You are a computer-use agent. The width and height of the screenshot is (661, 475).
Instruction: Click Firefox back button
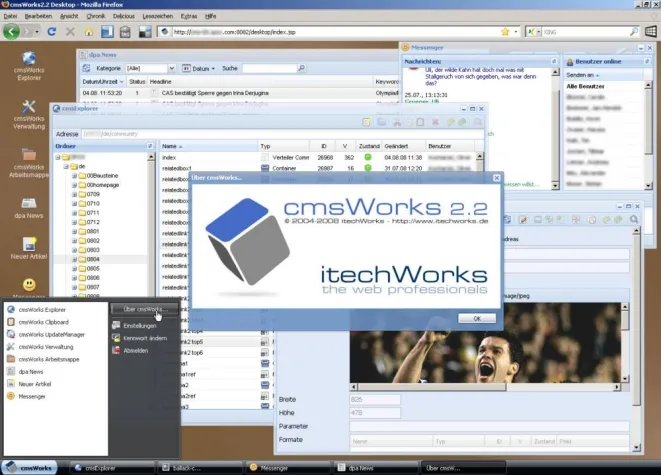coord(11,32)
